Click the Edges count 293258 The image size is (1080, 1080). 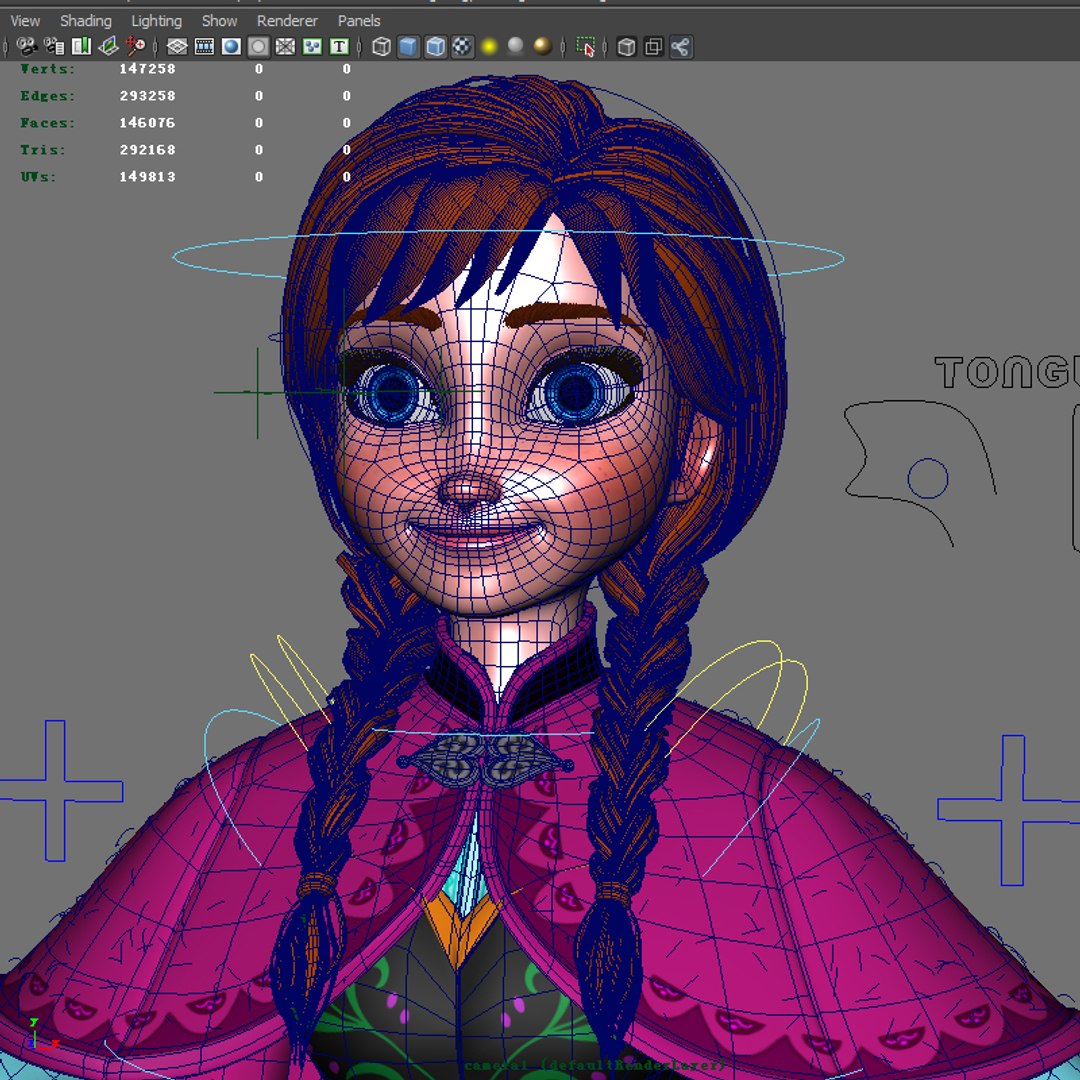(x=147, y=96)
